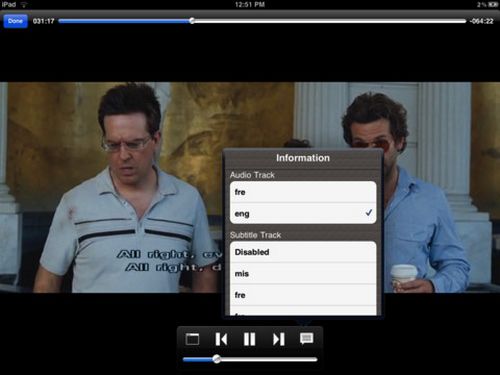This screenshot has width=500, height=375.
Task: Pause the video playback
Action: (250, 339)
